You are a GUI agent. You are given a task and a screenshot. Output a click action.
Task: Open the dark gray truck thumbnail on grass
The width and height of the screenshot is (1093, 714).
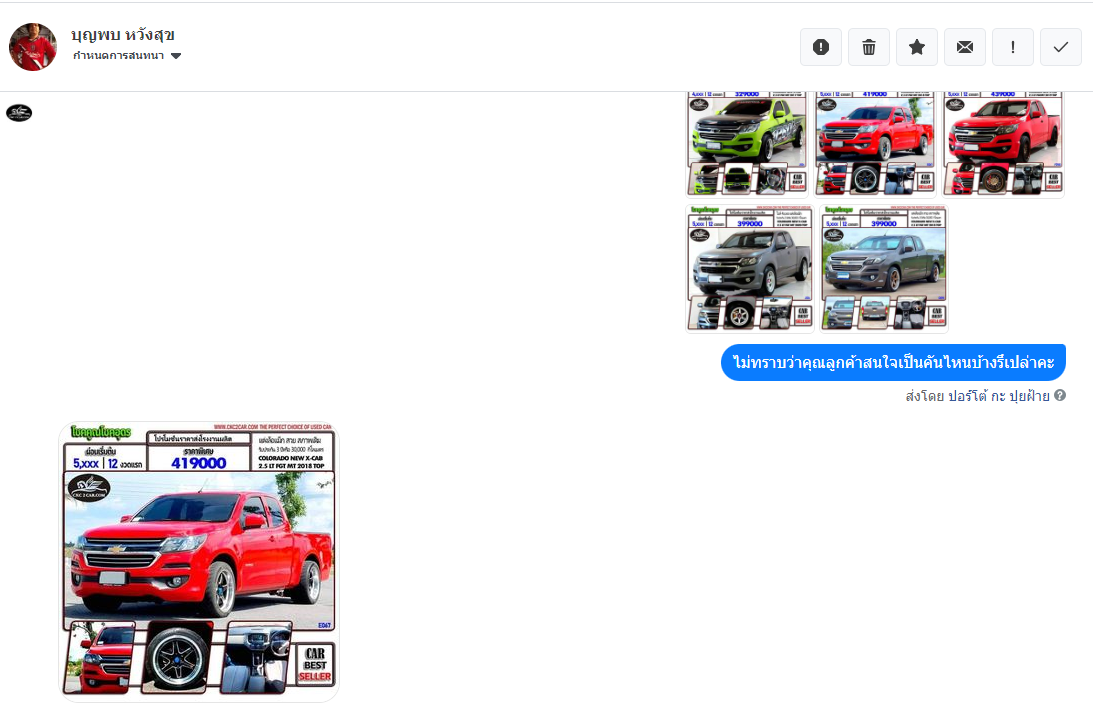(884, 268)
